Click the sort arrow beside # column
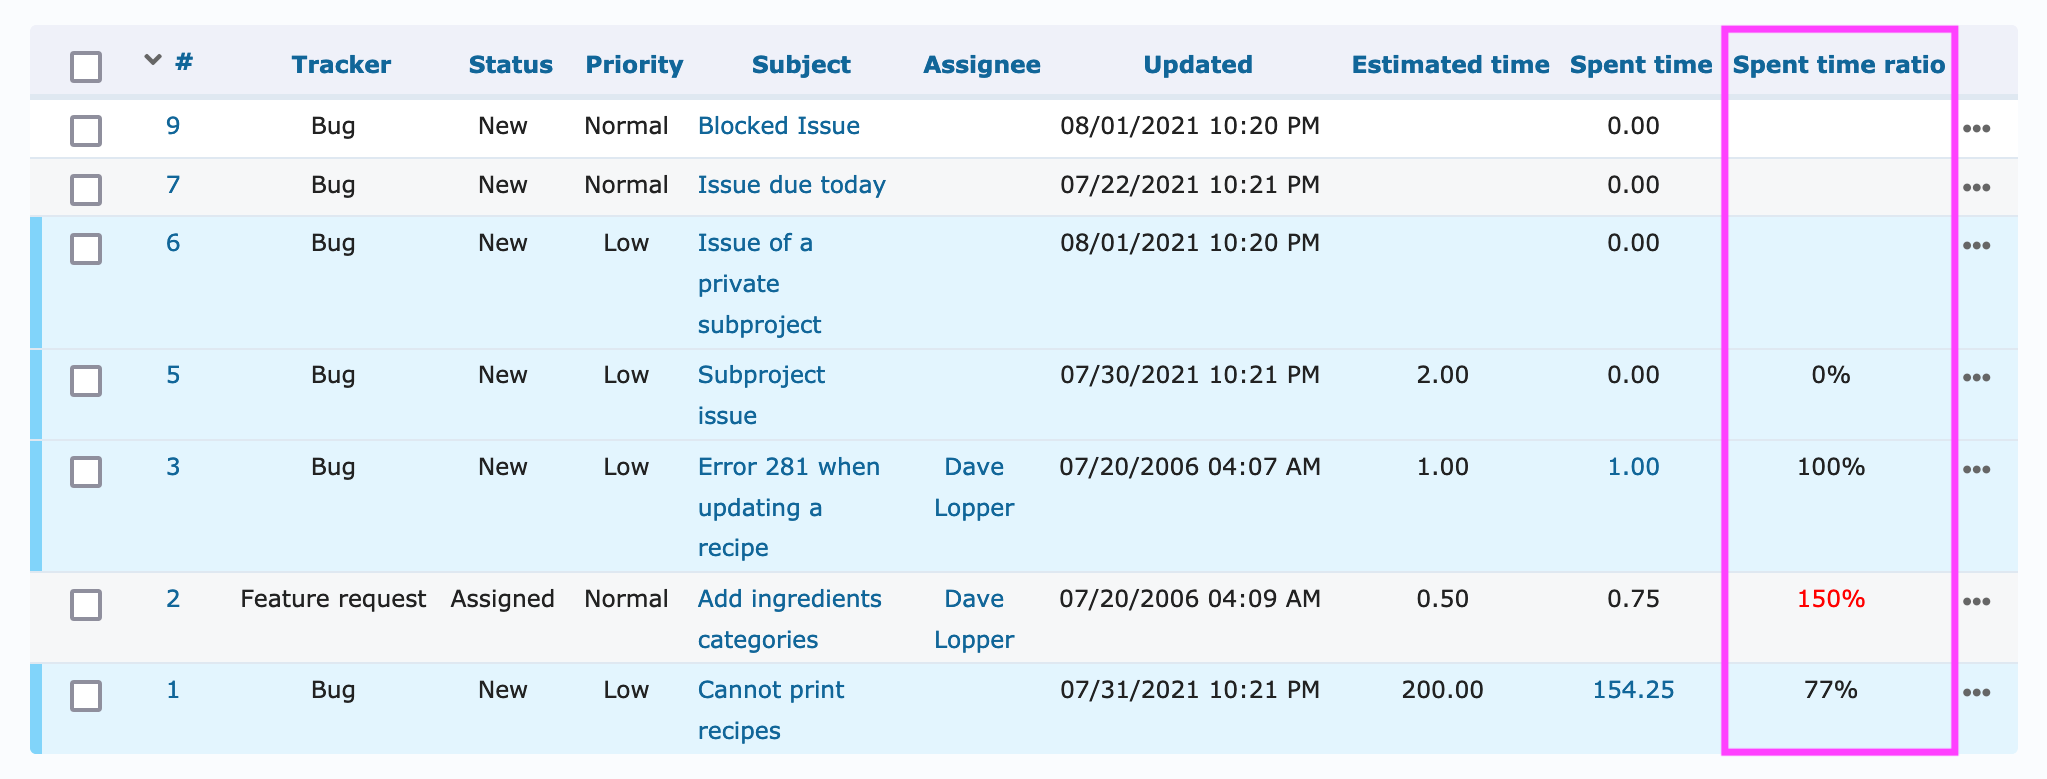This screenshot has width=2047, height=779. pos(153,60)
